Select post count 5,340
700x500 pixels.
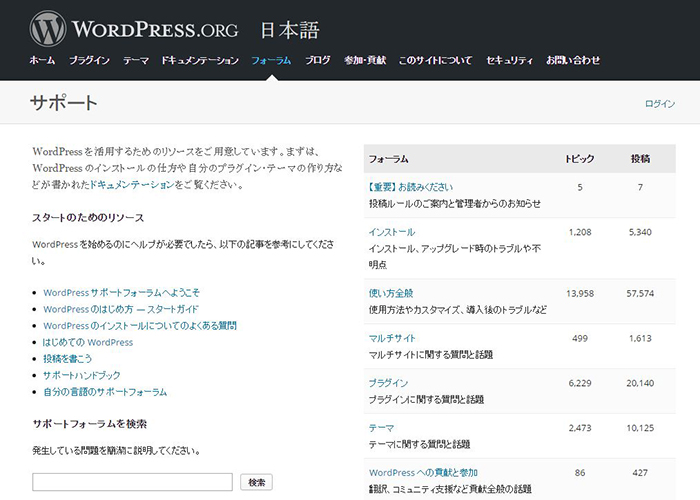[640, 232]
